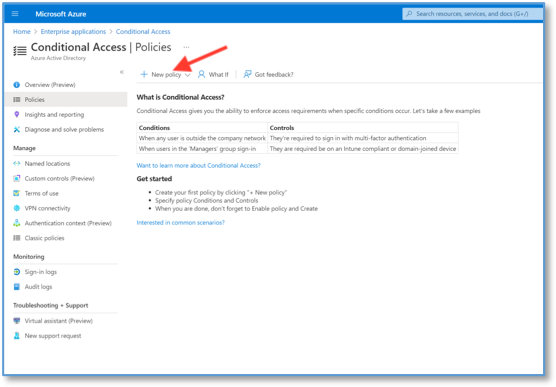
Task: Open Terms of use
Action: click(41, 193)
